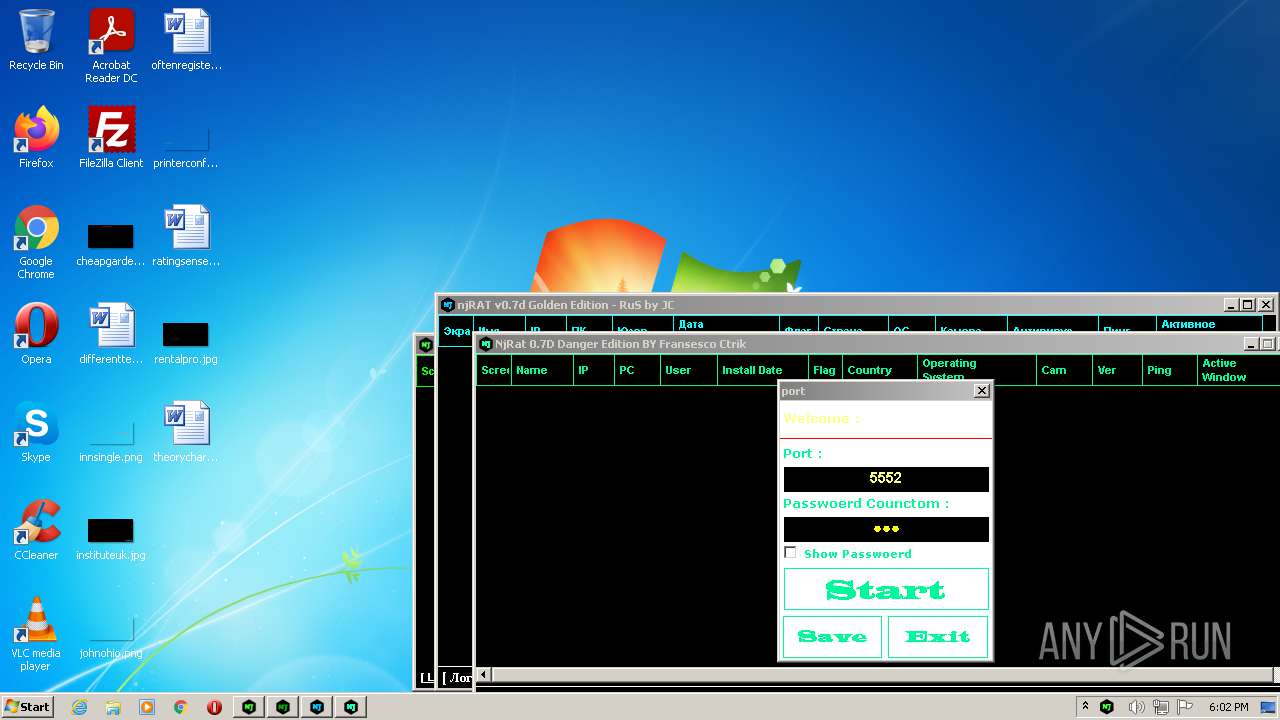Open Windows Media Player taskbar icon
Image resolution: width=1280 pixels, height=720 pixels.
[147, 707]
